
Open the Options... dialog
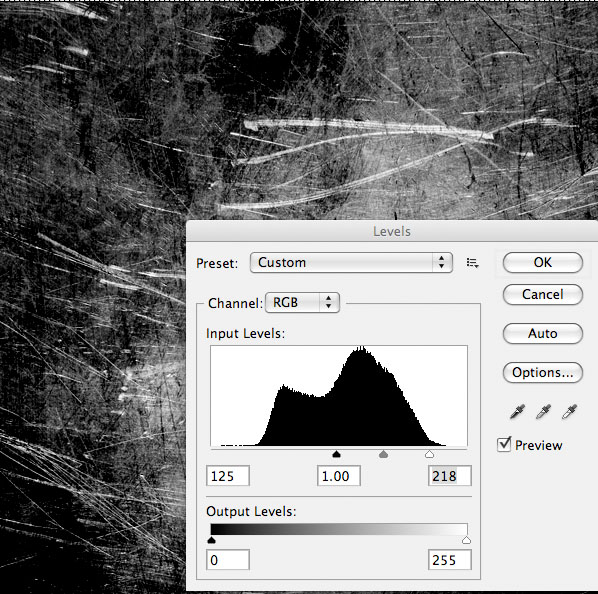click(x=543, y=372)
